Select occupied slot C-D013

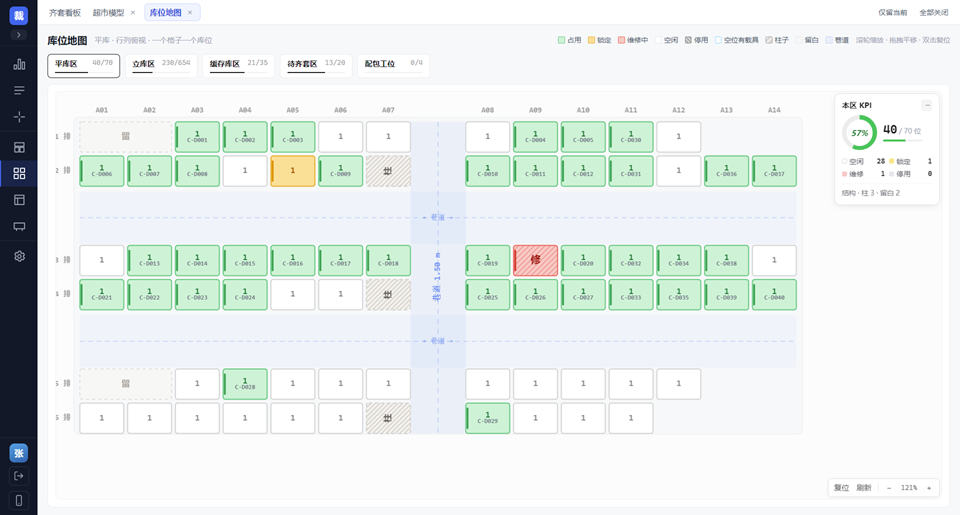[x=149, y=260]
